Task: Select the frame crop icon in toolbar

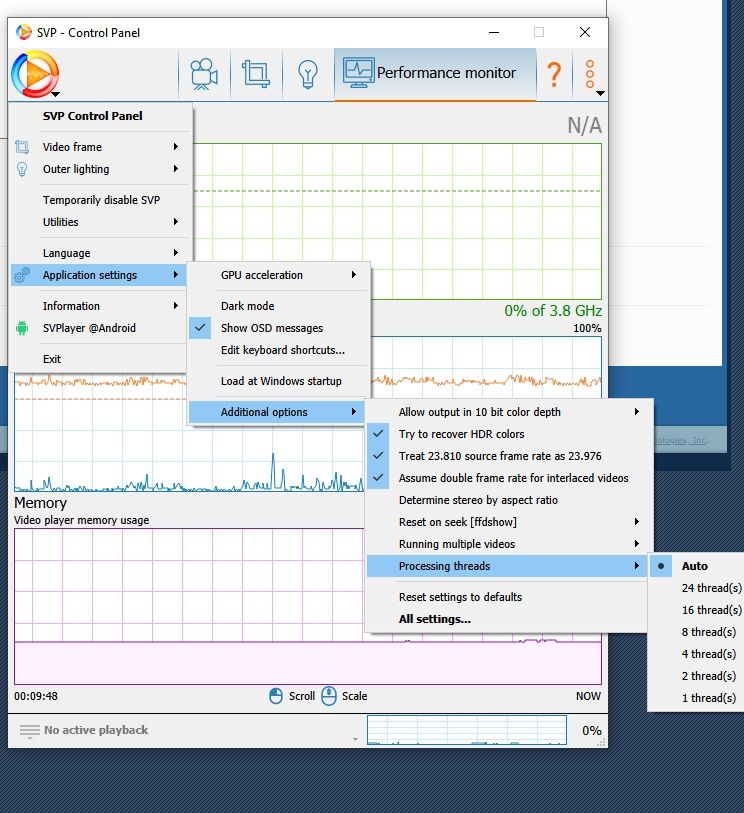Action: (x=256, y=74)
